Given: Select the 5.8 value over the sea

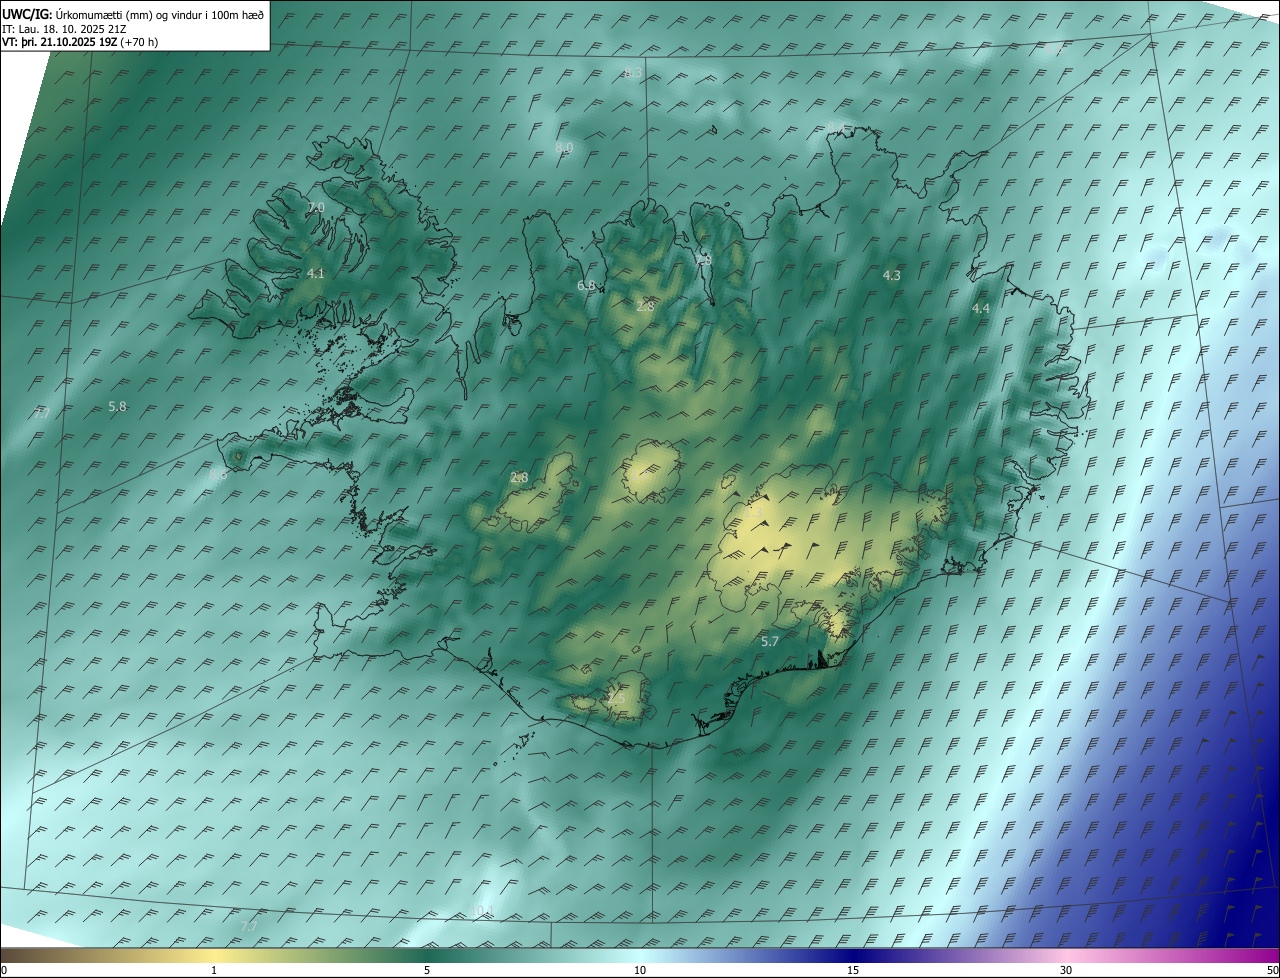Looking at the screenshot, I should pos(117,406).
